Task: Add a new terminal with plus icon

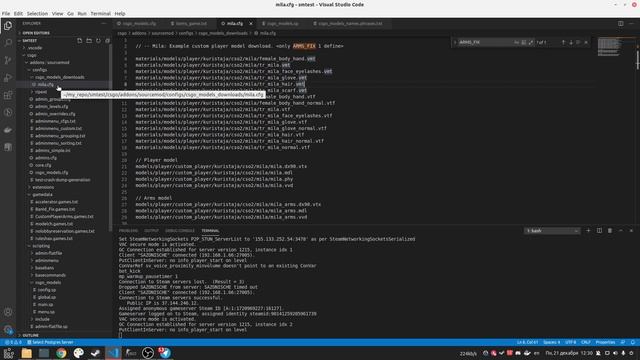Action: point(588,231)
